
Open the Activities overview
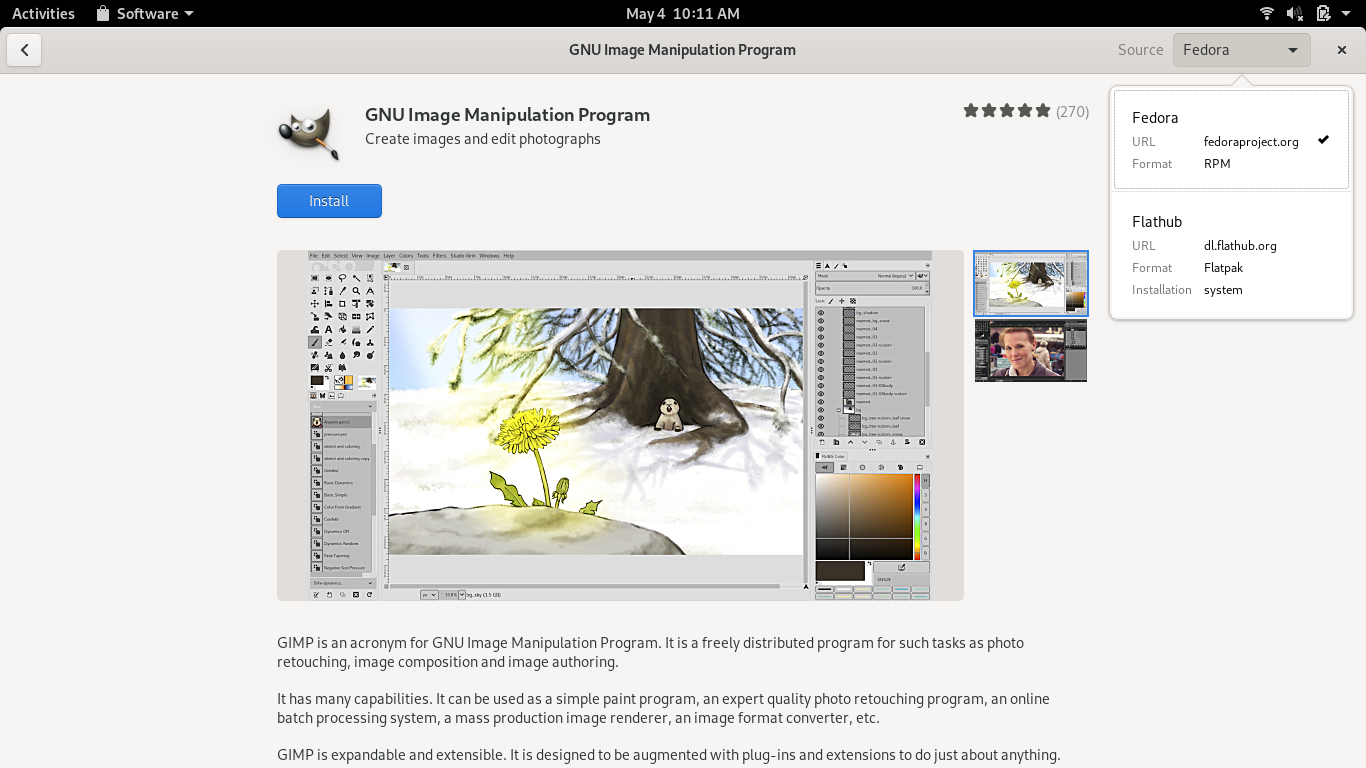tap(43, 14)
